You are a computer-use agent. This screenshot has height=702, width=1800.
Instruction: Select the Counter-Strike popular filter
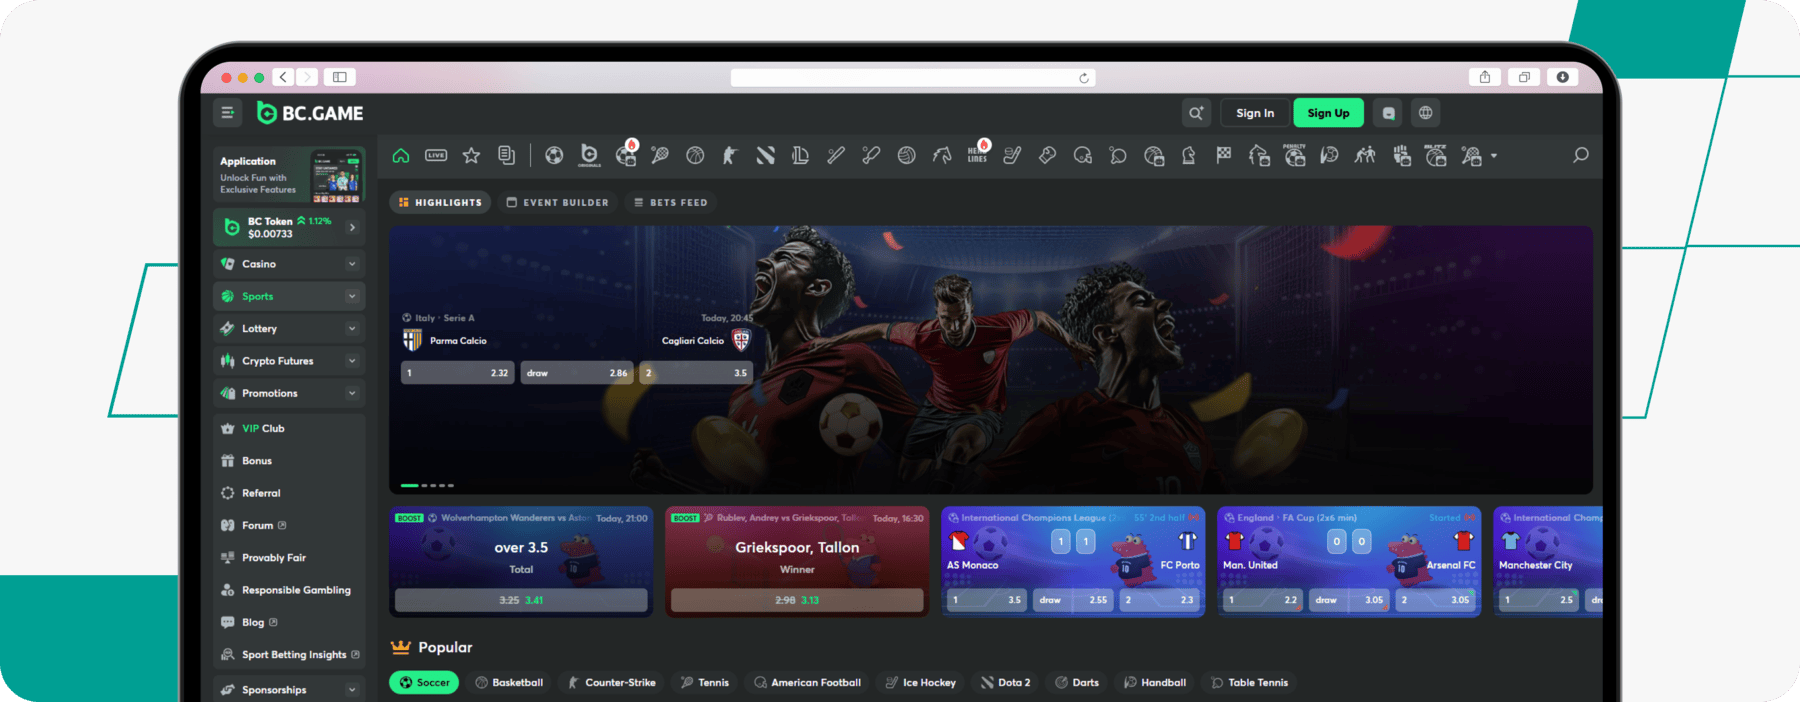(611, 682)
